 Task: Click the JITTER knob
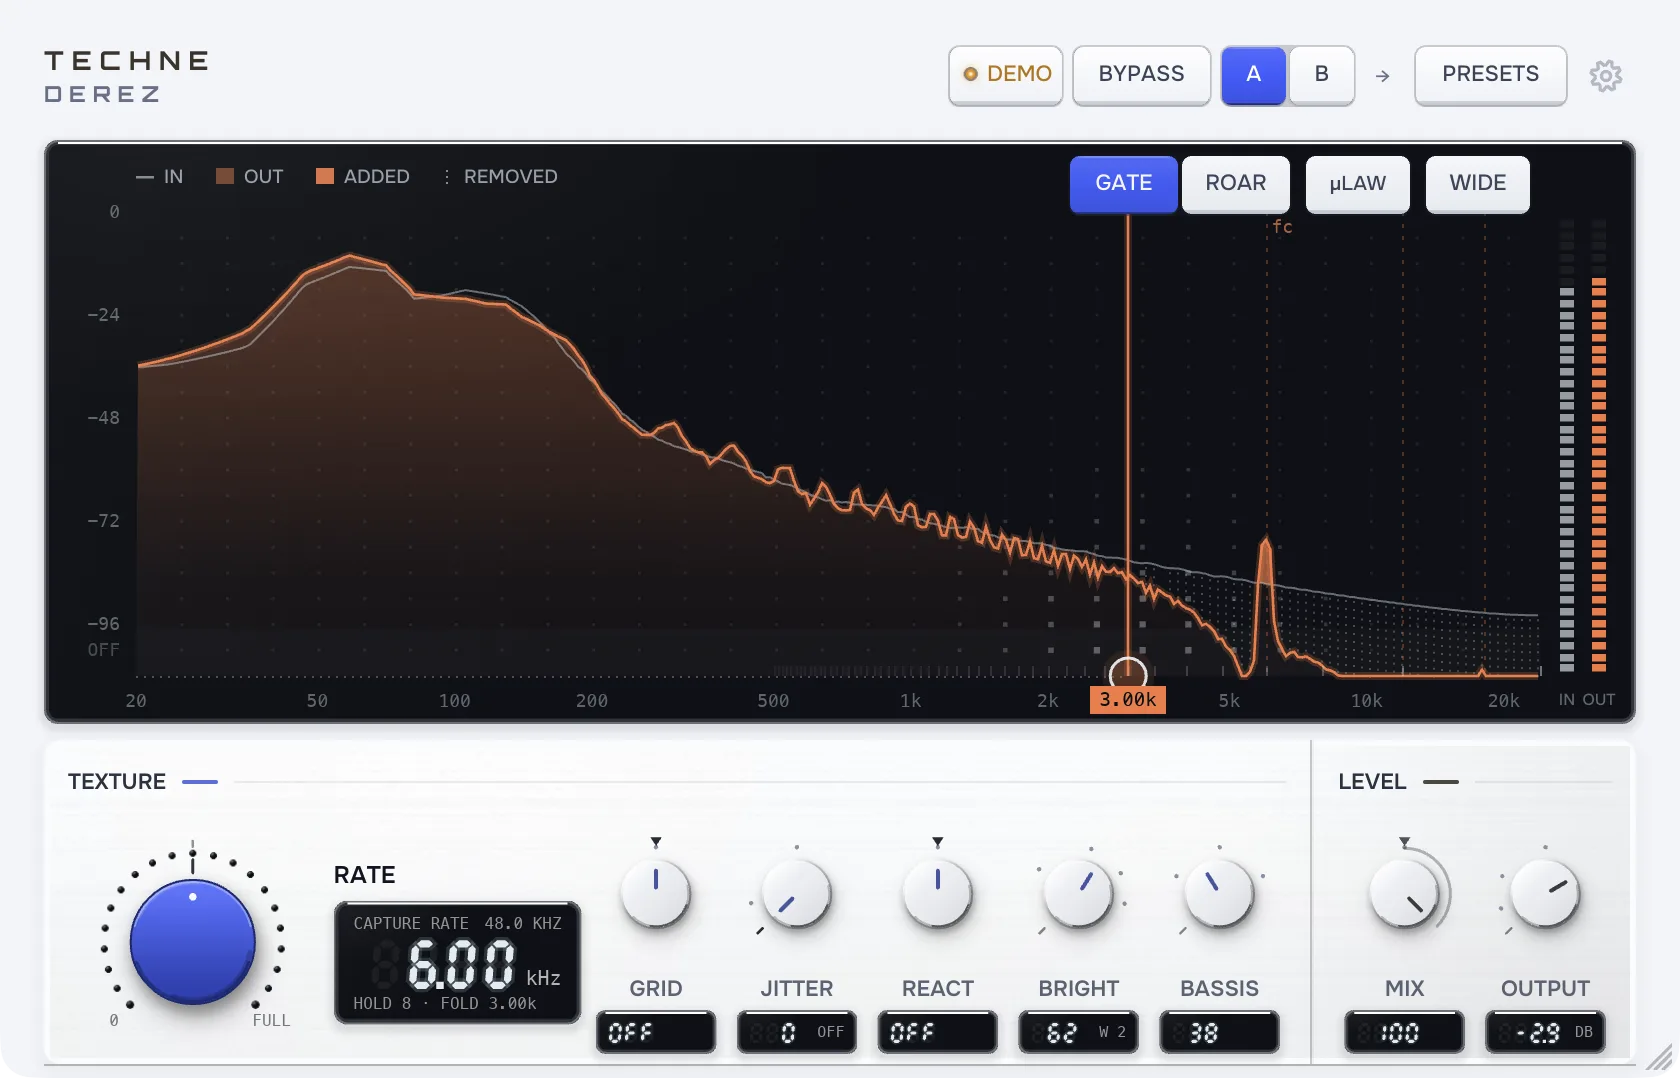tap(797, 893)
